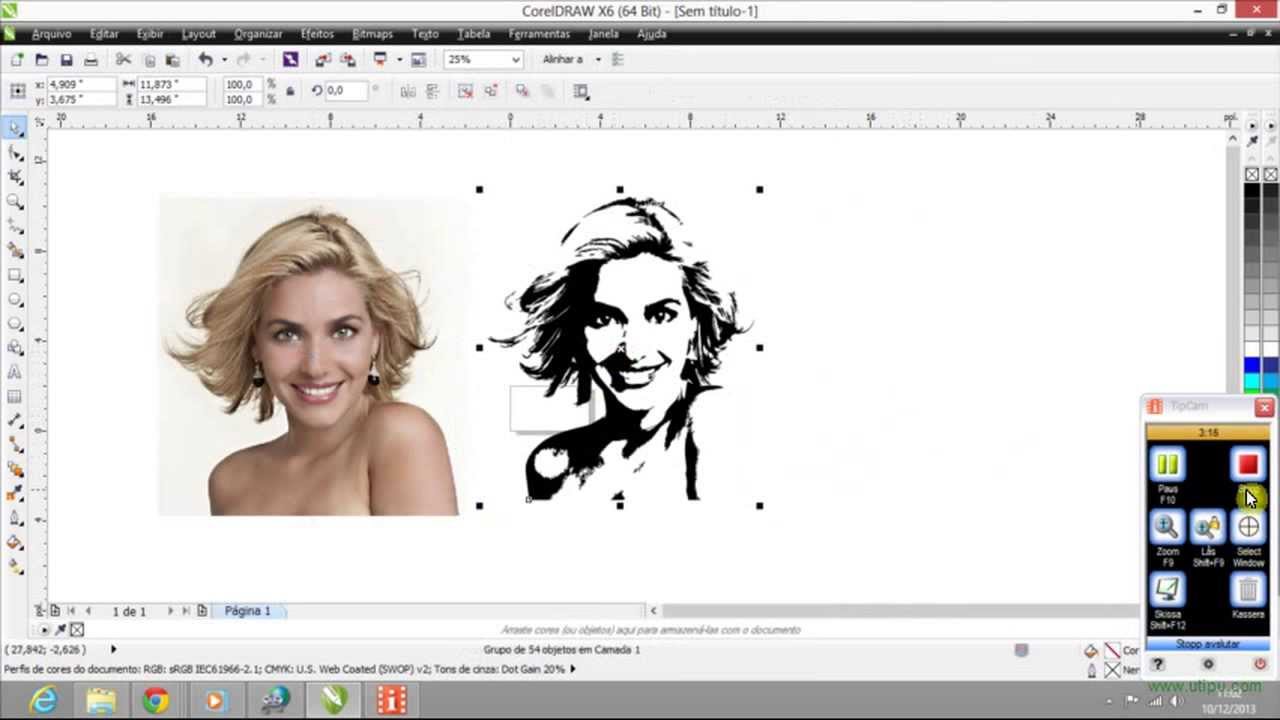This screenshot has width=1280, height=720.
Task: Open the Ferramentas menu
Action: 539,34
